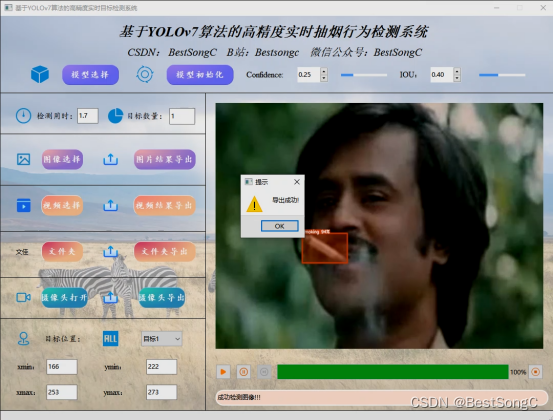Click the 检测用时 field showing 1.7
The height and width of the screenshot is (420, 553).
pos(88,116)
